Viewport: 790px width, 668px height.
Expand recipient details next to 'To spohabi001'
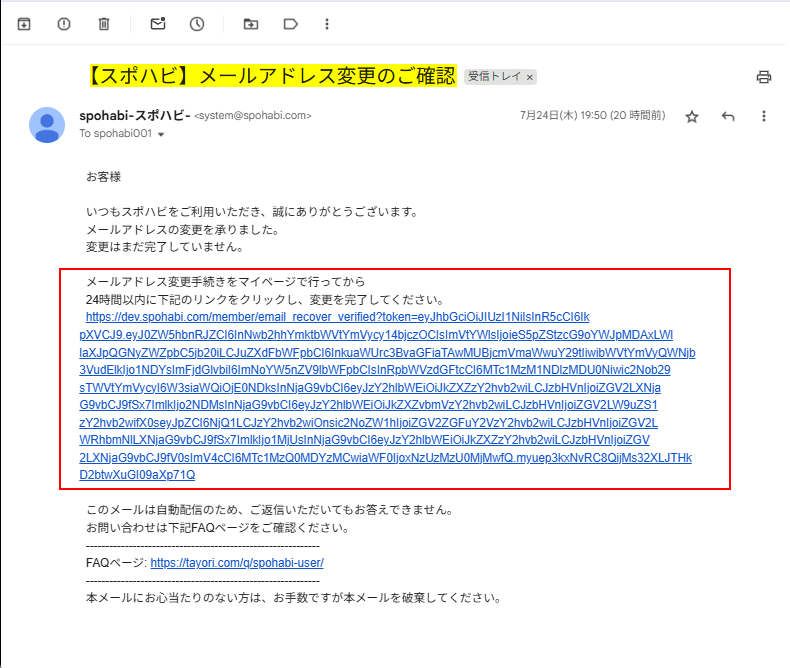point(161,135)
